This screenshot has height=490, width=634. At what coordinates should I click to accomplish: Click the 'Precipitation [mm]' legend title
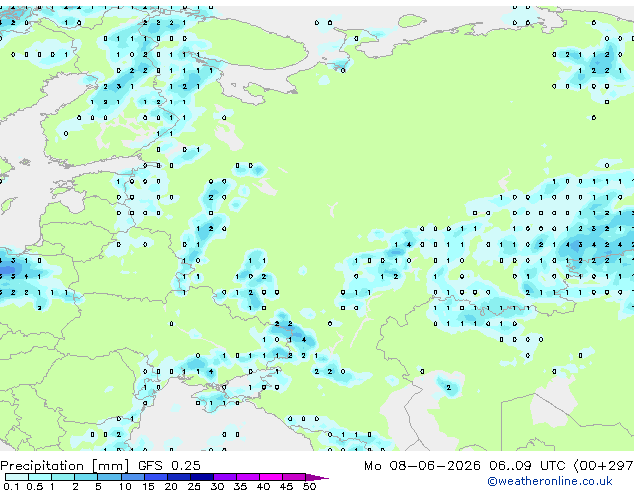(65, 466)
